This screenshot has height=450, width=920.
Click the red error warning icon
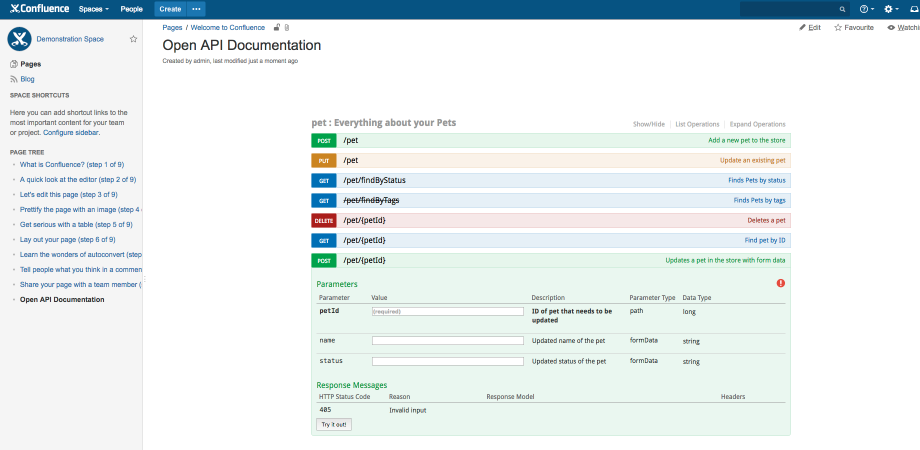pyautogui.click(x=780, y=283)
